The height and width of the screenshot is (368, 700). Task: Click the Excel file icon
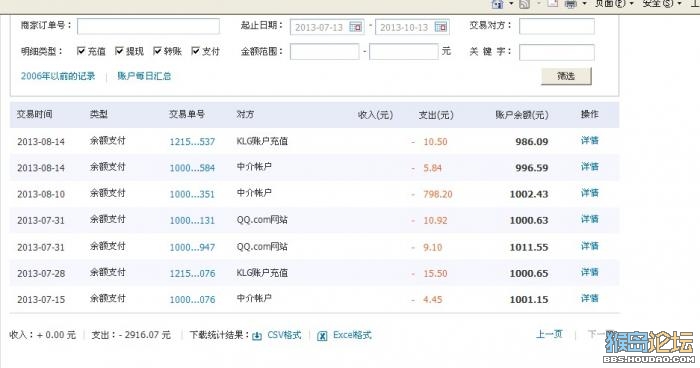coord(322,336)
